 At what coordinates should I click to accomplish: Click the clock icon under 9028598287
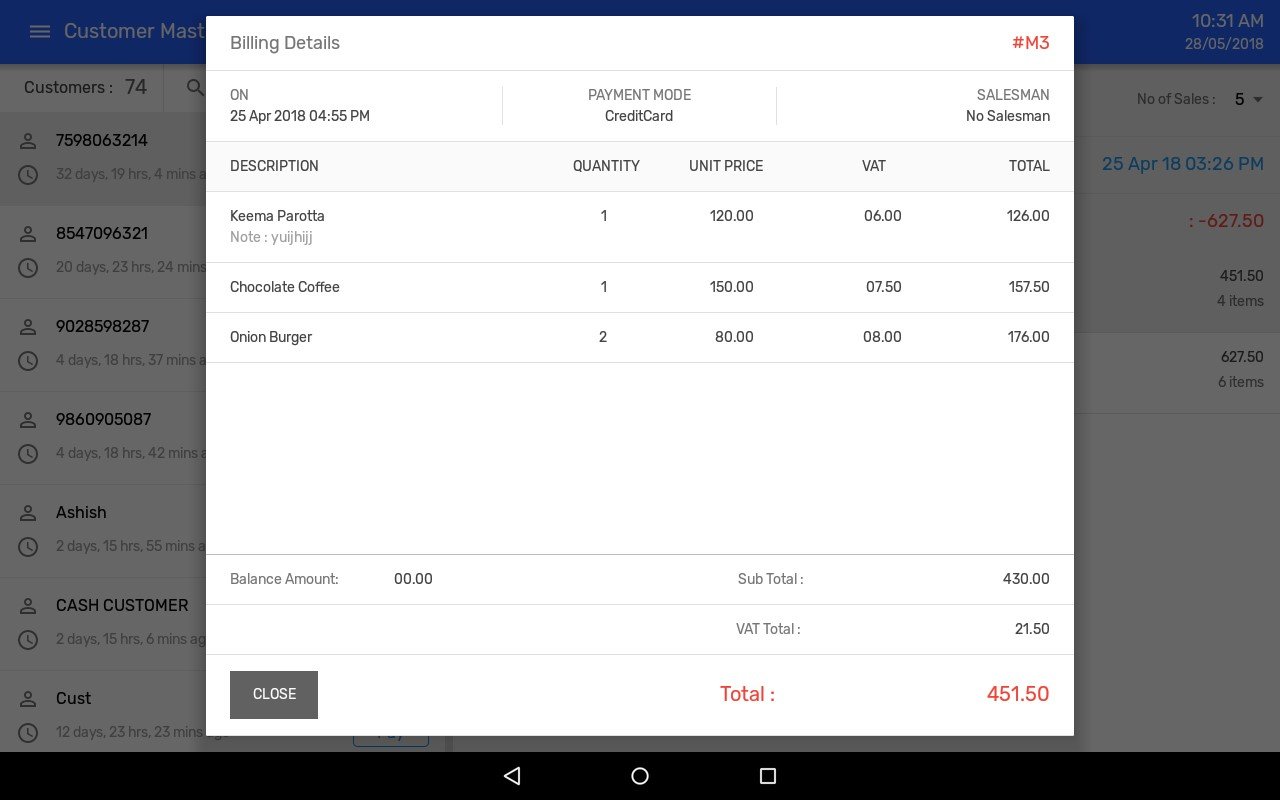tap(28, 360)
